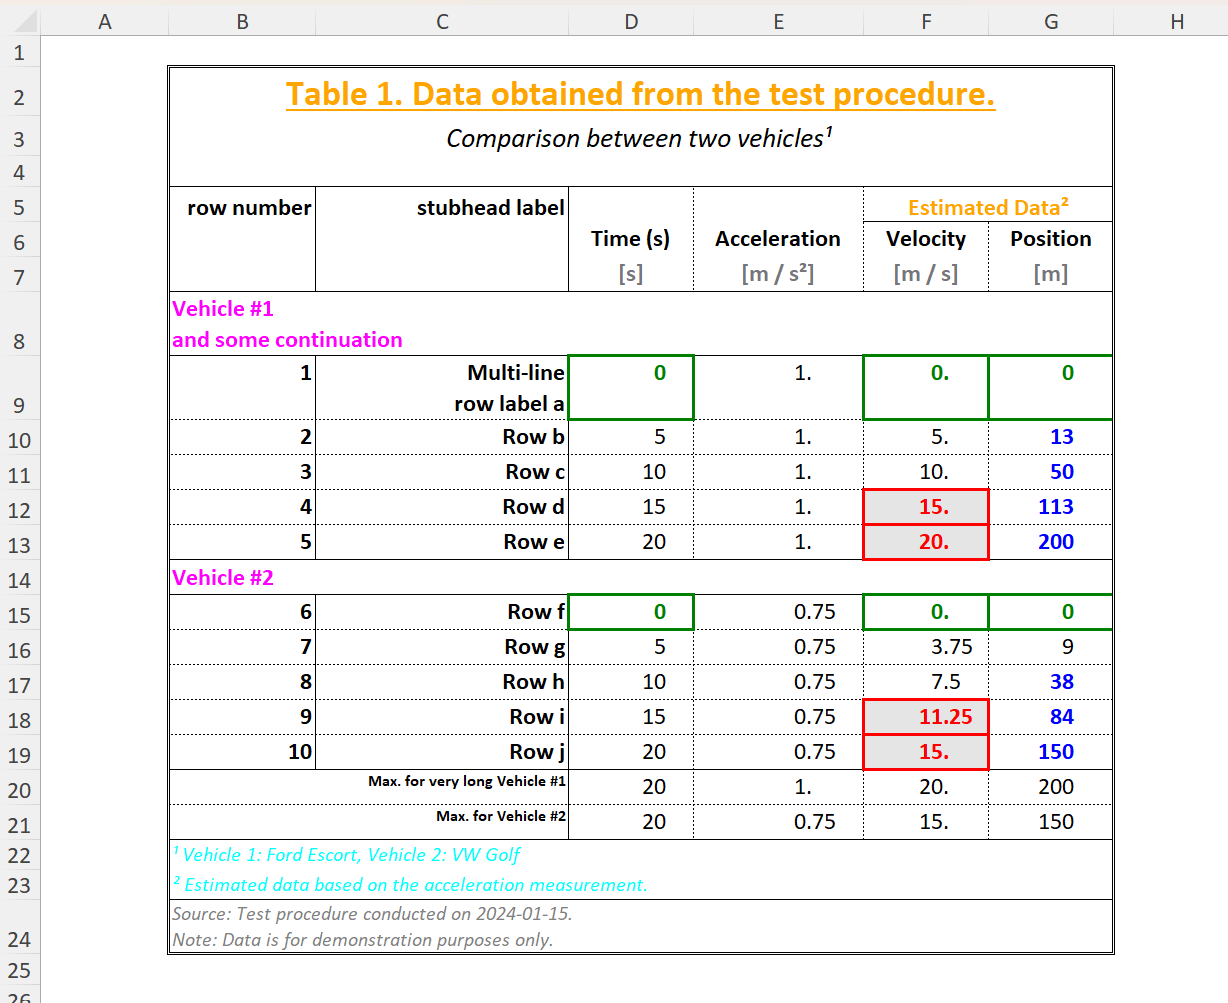Select the table title 'Table 1. Data obtained' cell

[640, 94]
